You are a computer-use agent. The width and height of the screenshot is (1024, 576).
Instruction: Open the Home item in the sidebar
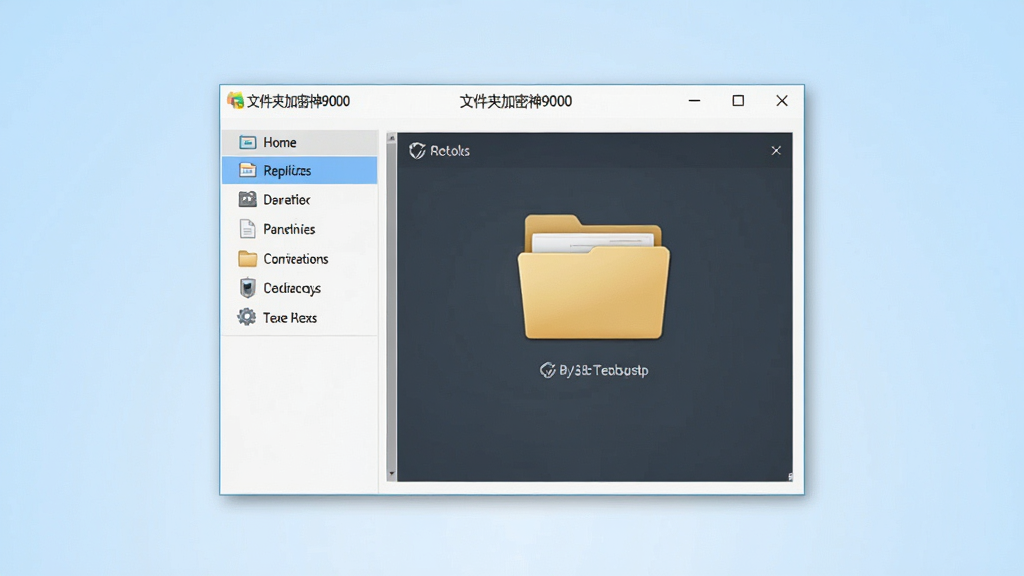click(300, 142)
